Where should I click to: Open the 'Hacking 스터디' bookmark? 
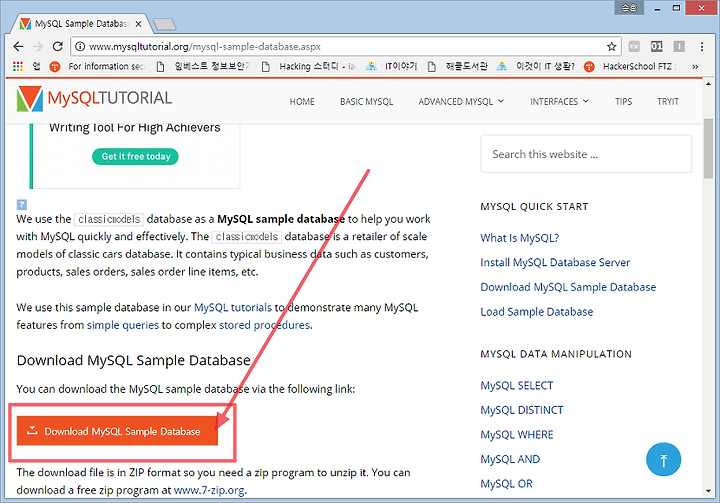[310, 67]
